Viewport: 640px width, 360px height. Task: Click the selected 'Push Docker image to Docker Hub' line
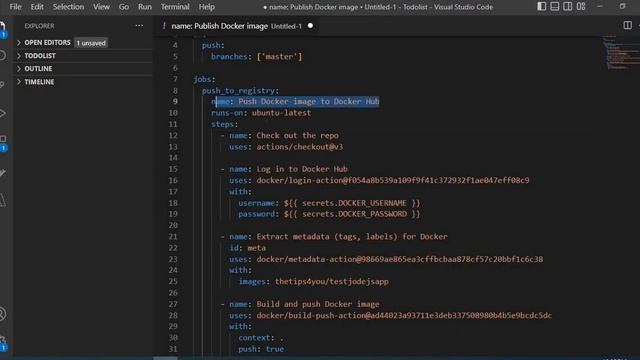click(296, 102)
